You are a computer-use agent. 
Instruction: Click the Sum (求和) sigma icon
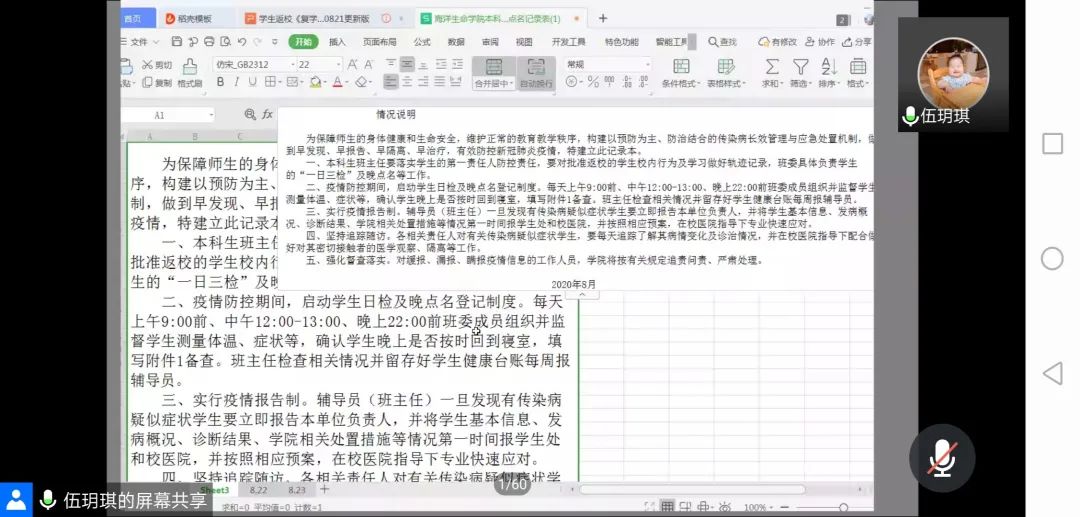(x=771, y=67)
